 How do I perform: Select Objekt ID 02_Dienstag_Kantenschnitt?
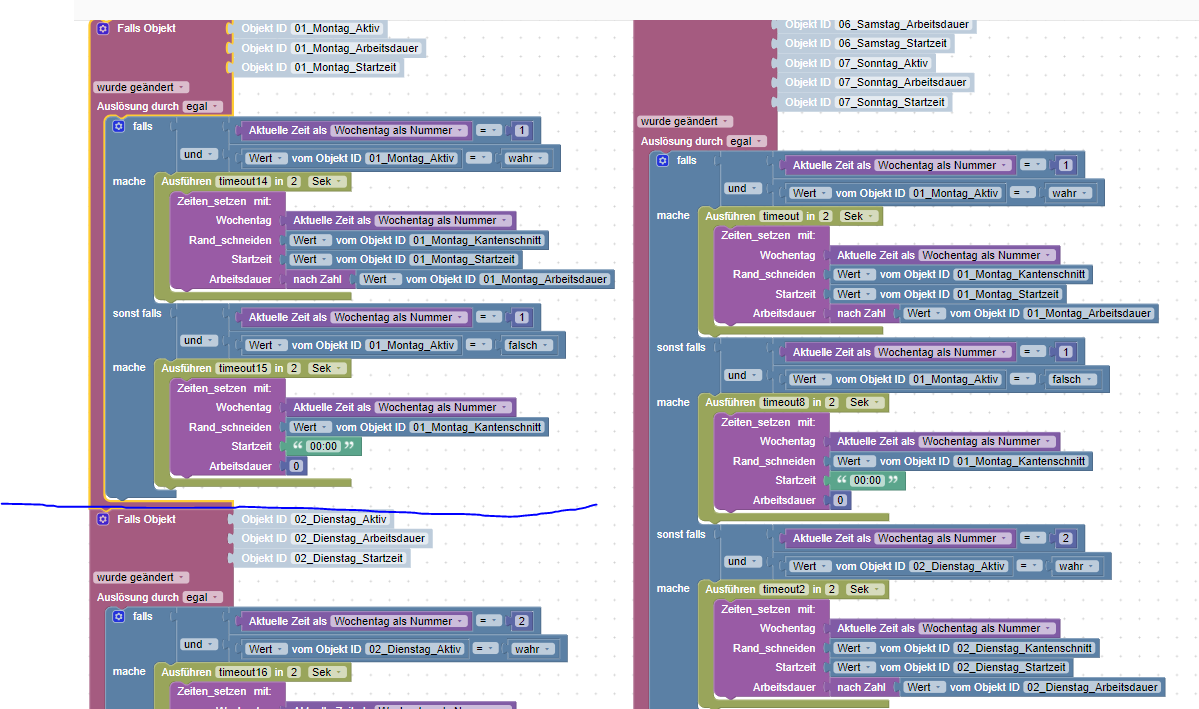tap(1024, 649)
